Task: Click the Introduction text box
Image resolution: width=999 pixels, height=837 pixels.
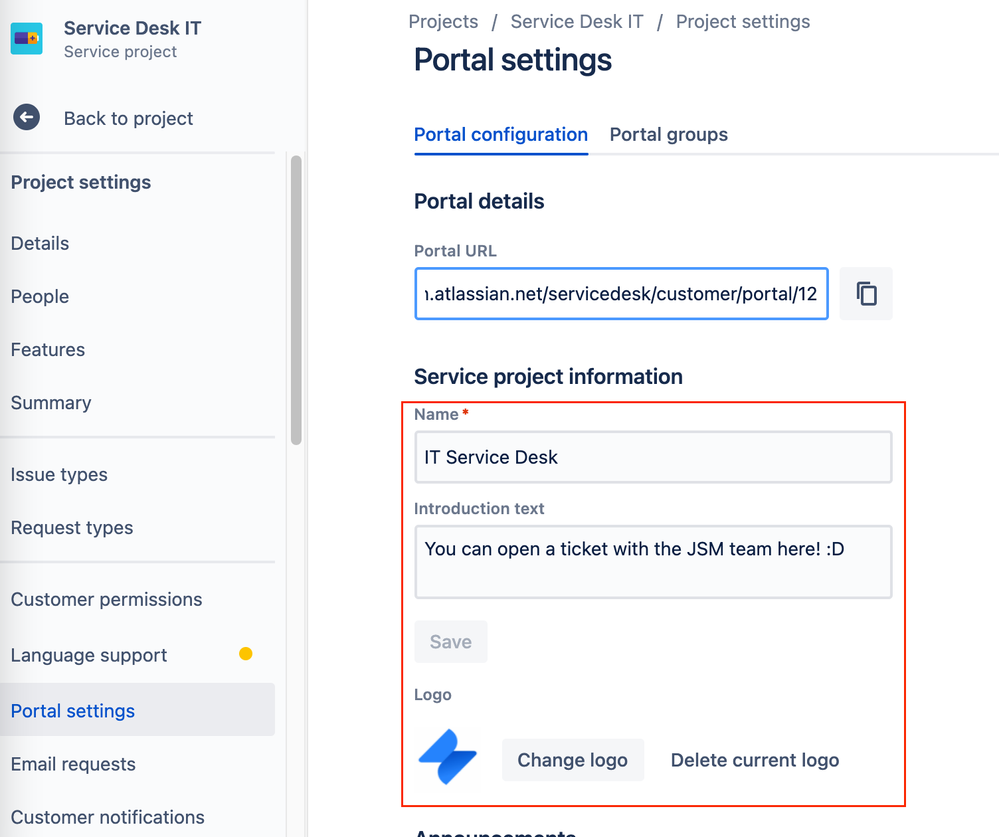Action: pyautogui.click(x=652, y=561)
